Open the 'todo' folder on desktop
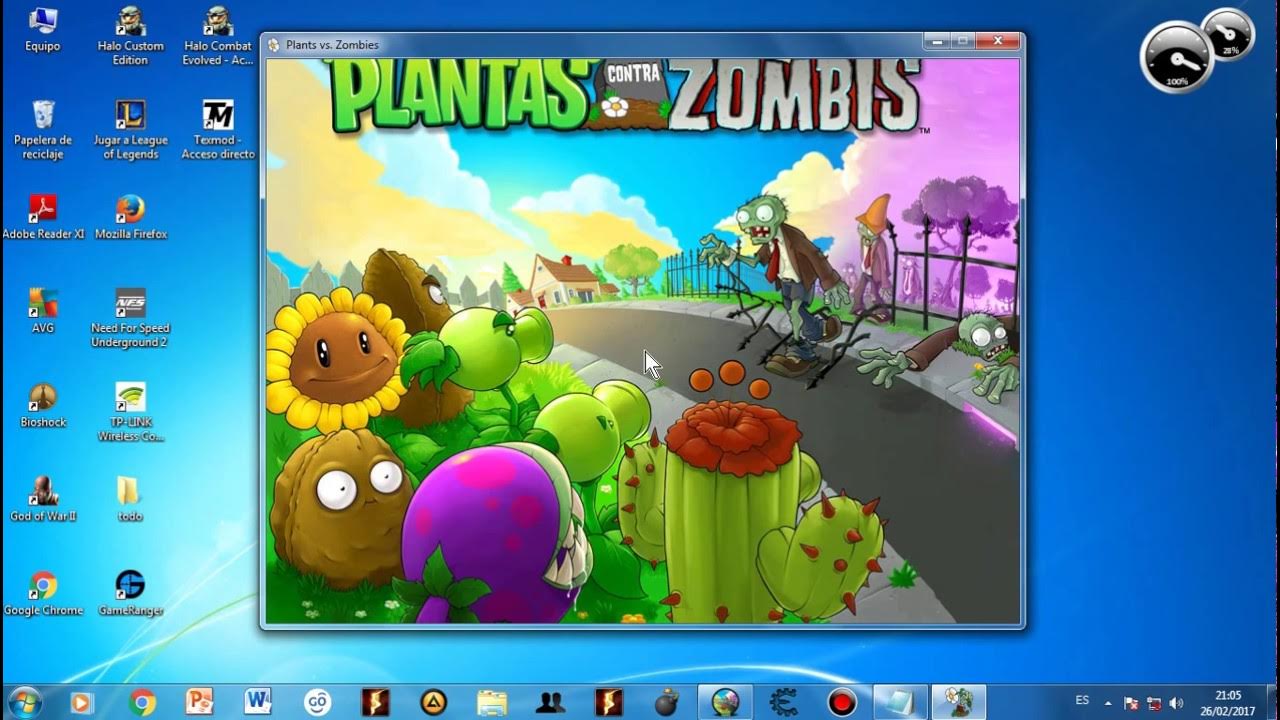 coord(130,499)
